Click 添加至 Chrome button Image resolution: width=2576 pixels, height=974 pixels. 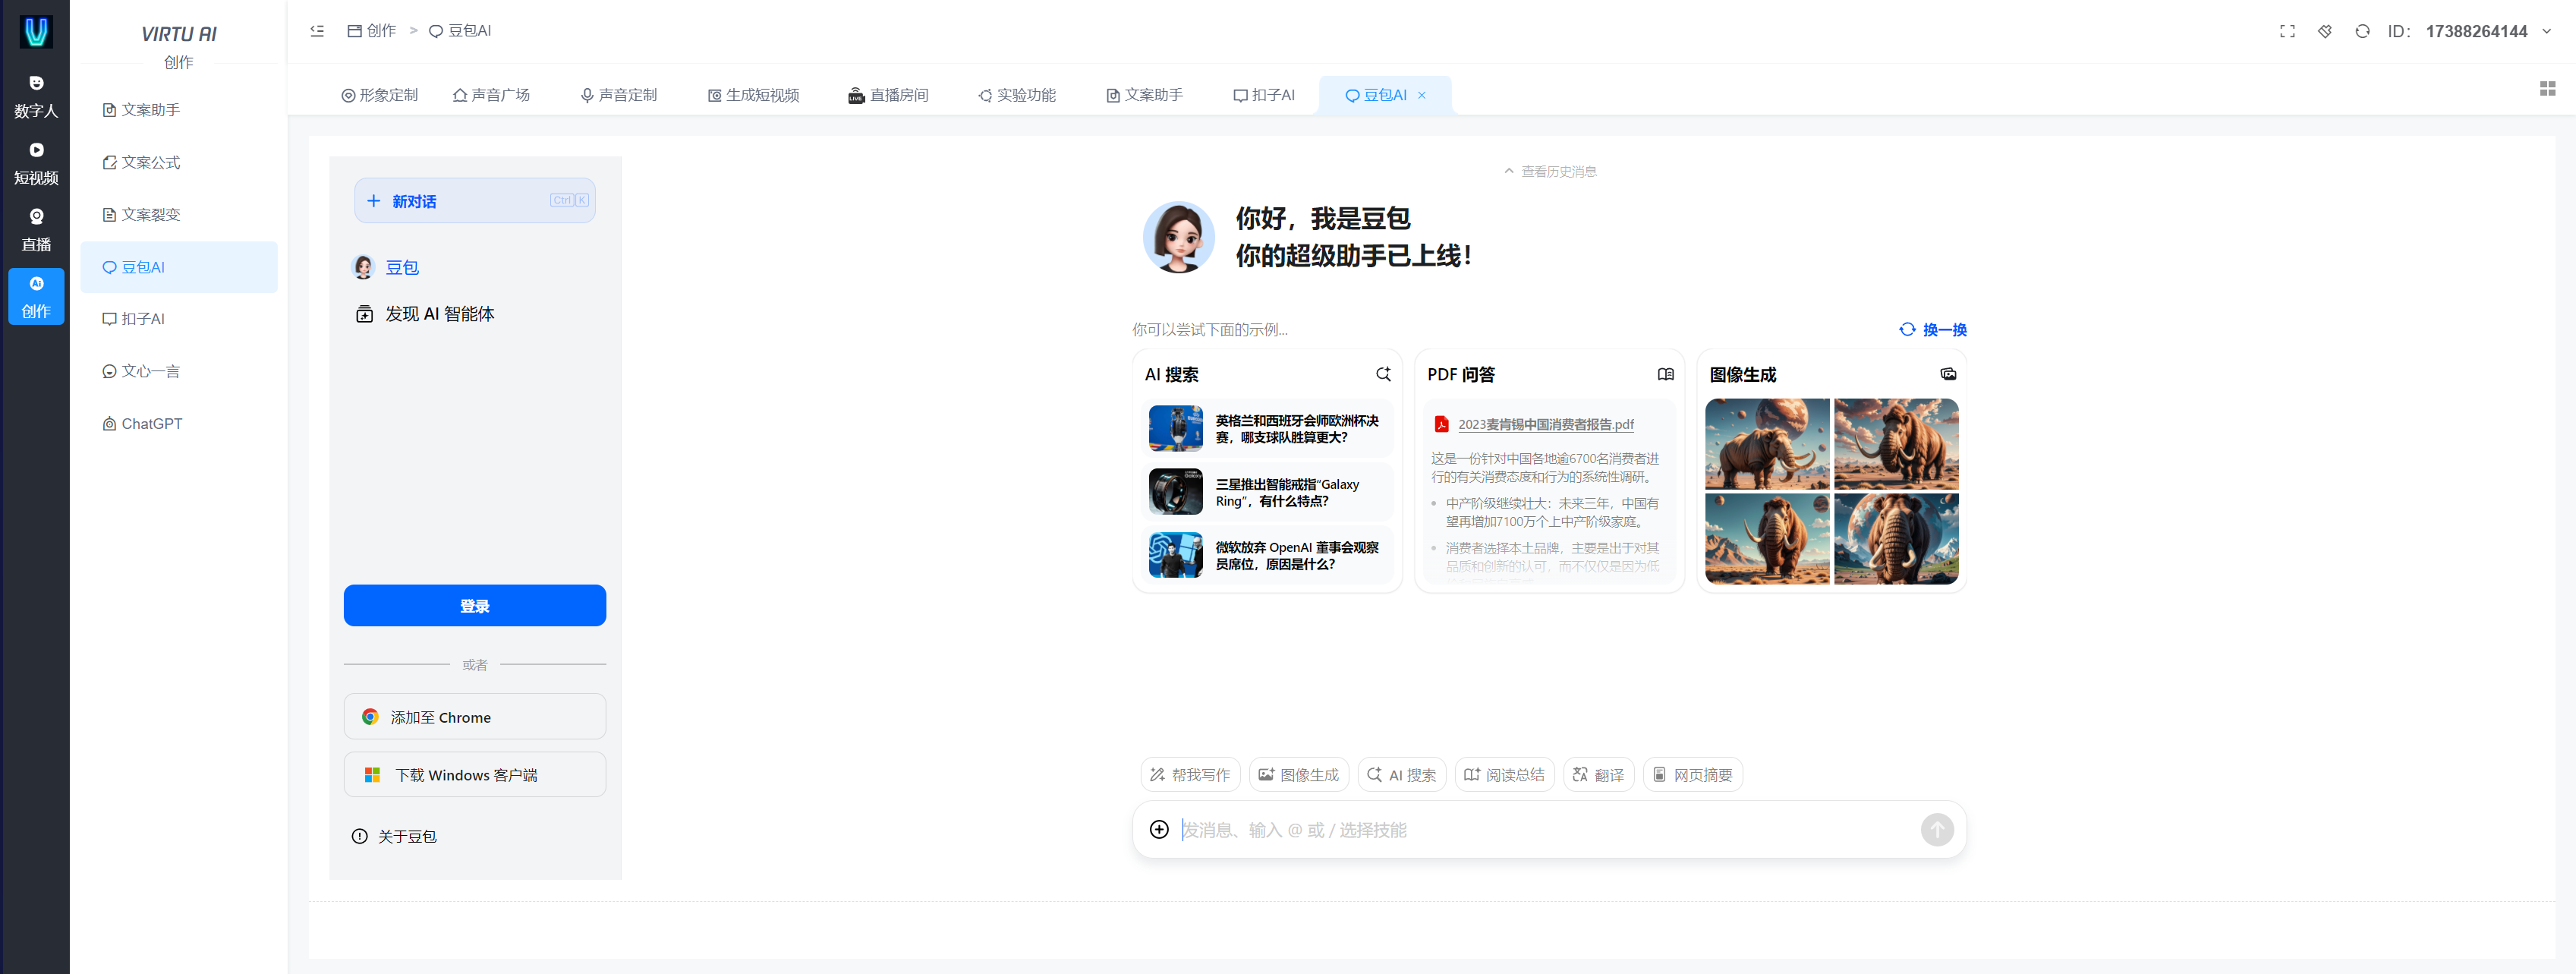click(x=475, y=717)
